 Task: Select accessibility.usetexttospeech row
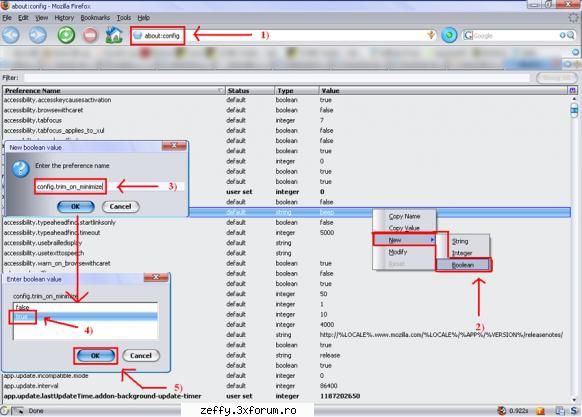(x=286, y=253)
